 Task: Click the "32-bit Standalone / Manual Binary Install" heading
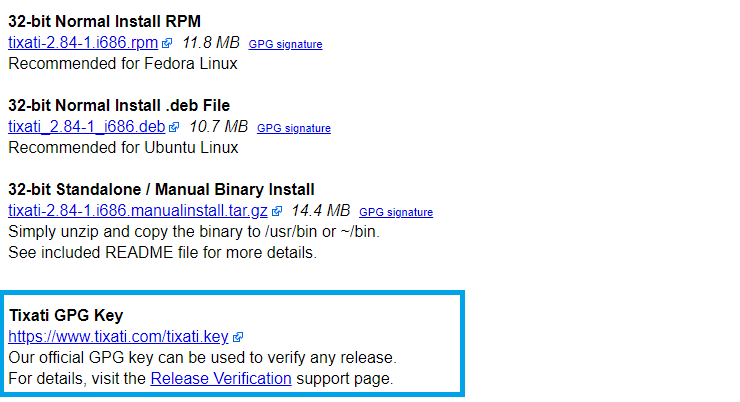pyautogui.click(x=161, y=189)
